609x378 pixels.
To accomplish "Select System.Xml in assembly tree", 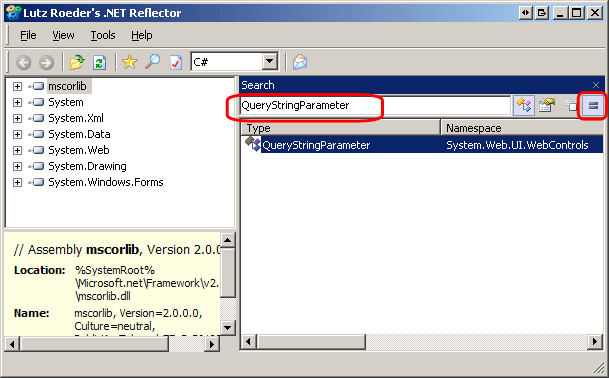I will click(x=76, y=118).
